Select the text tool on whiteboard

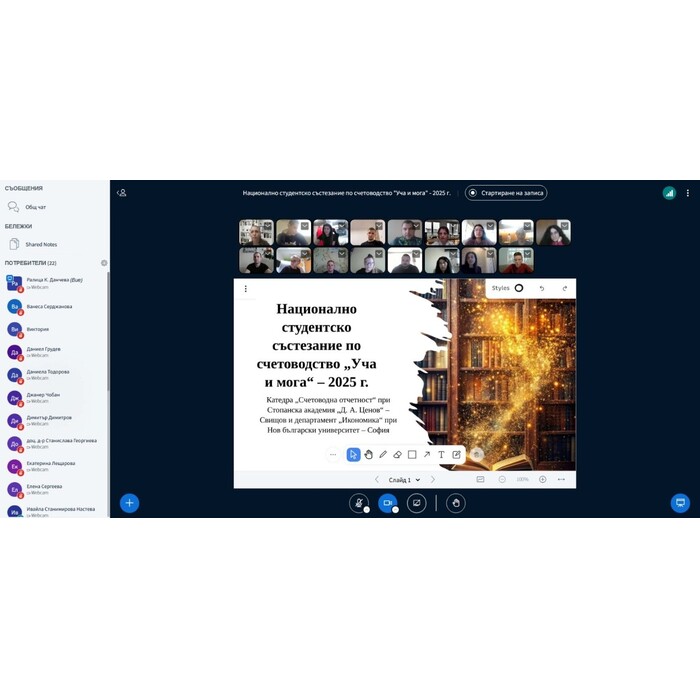tap(441, 455)
